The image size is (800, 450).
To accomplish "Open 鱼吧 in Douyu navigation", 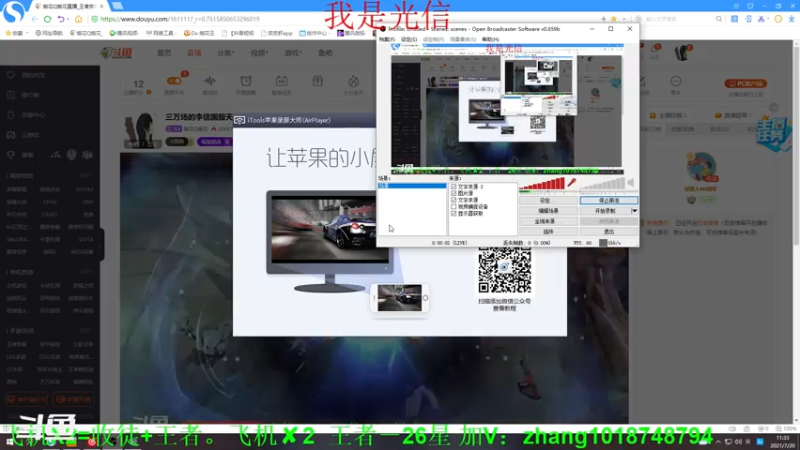I will (x=325, y=53).
